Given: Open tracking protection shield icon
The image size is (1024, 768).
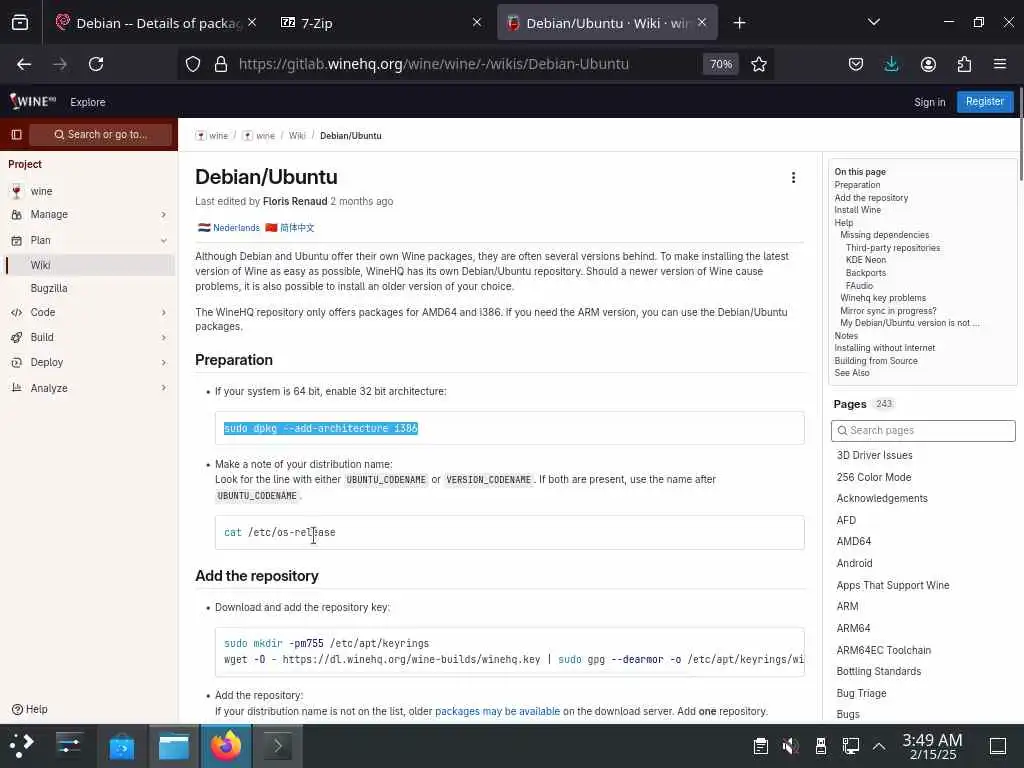Looking at the screenshot, I should coord(193,64).
